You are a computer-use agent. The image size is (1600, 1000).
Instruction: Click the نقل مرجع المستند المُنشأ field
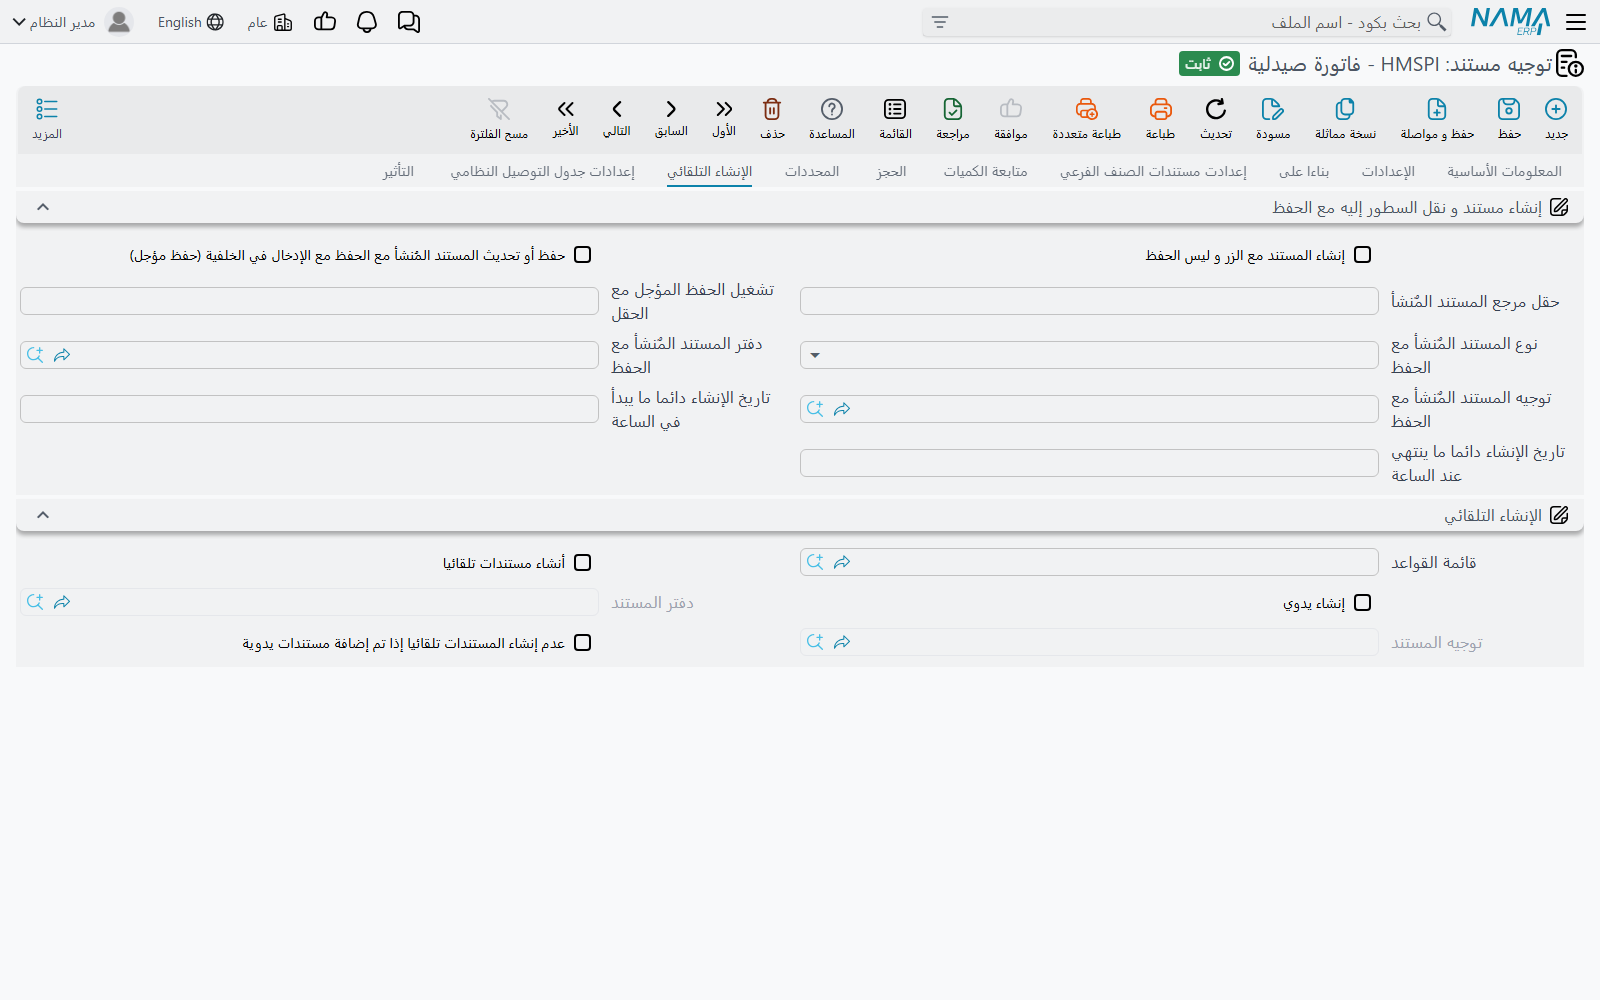(1089, 301)
